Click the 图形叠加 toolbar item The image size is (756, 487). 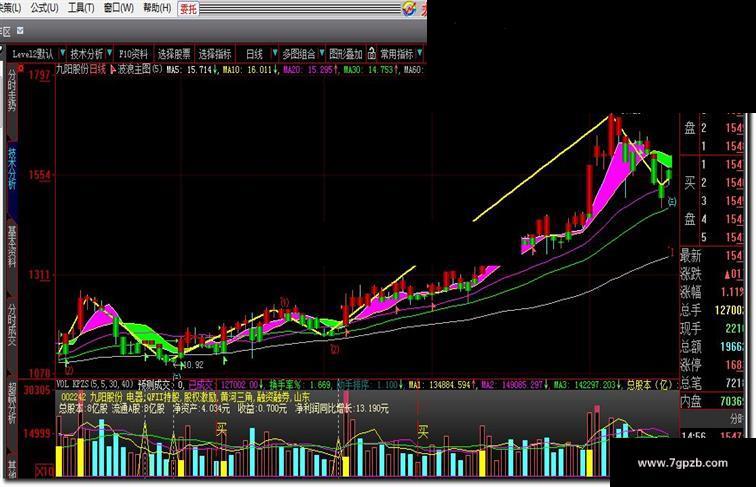click(x=346, y=54)
